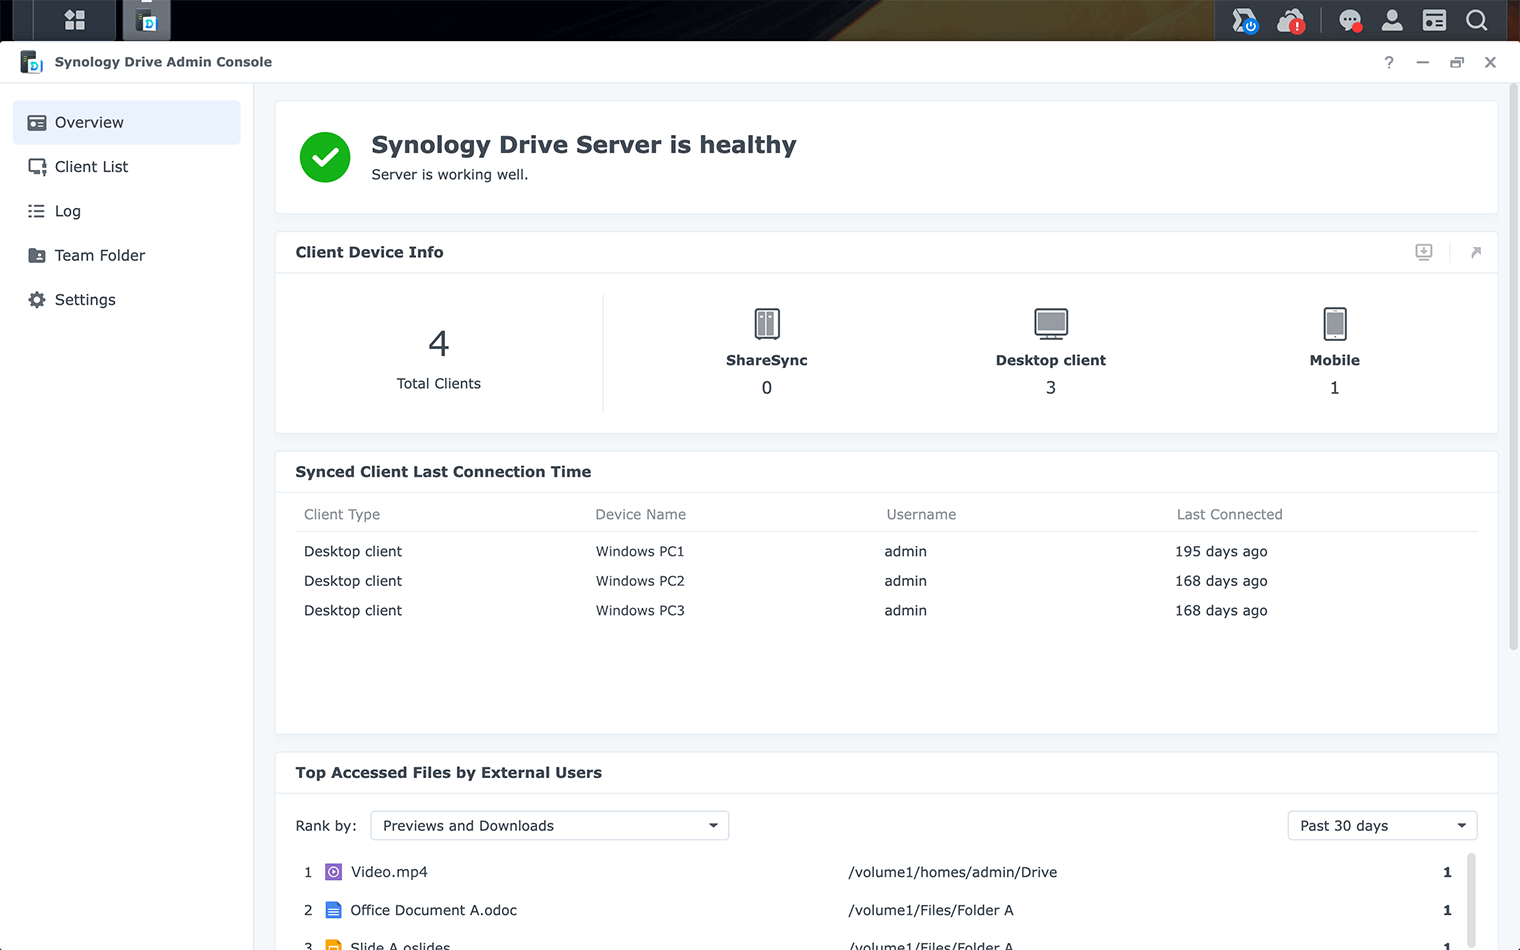
Task: Open the widgets panel icon
Action: [x=1435, y=20]
